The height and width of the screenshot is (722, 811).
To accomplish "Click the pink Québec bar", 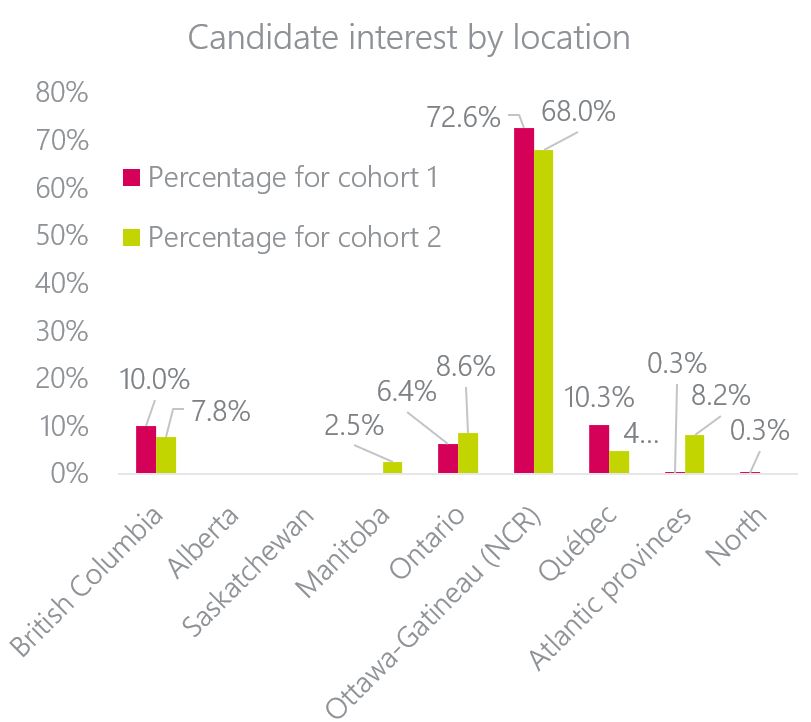I will (599, 448).
